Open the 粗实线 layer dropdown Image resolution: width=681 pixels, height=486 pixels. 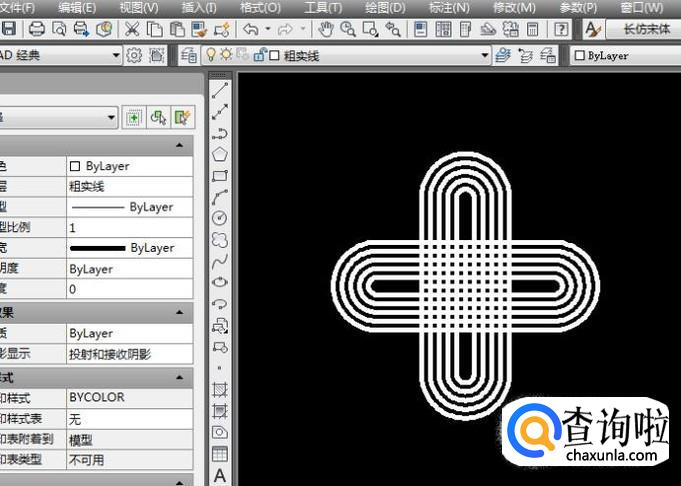pyautogui.click(x=486, y=56)
